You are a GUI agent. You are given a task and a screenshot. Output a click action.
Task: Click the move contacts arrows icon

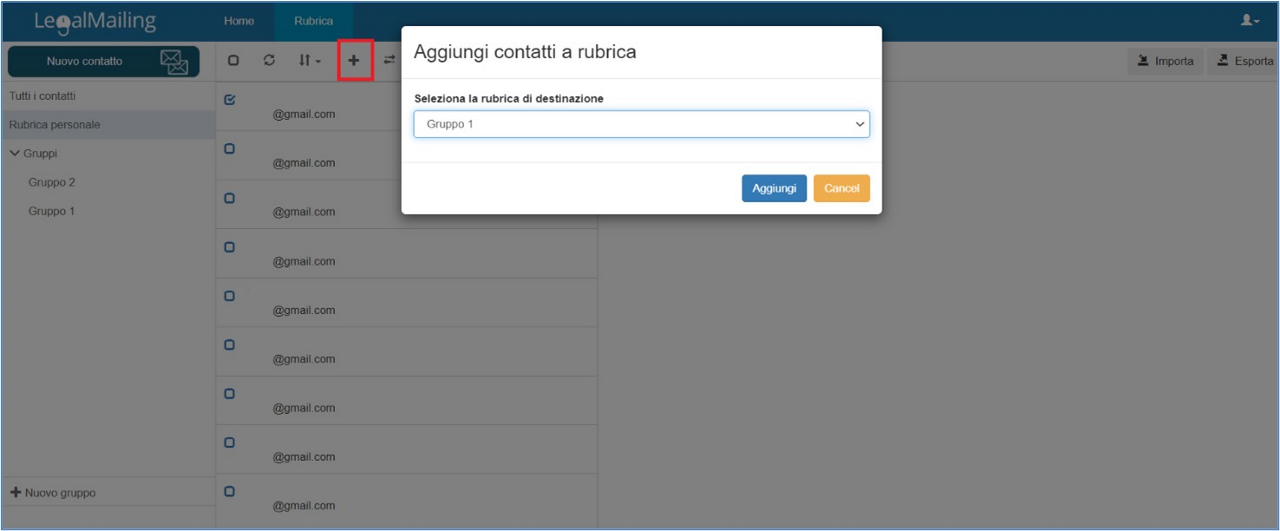390,61
